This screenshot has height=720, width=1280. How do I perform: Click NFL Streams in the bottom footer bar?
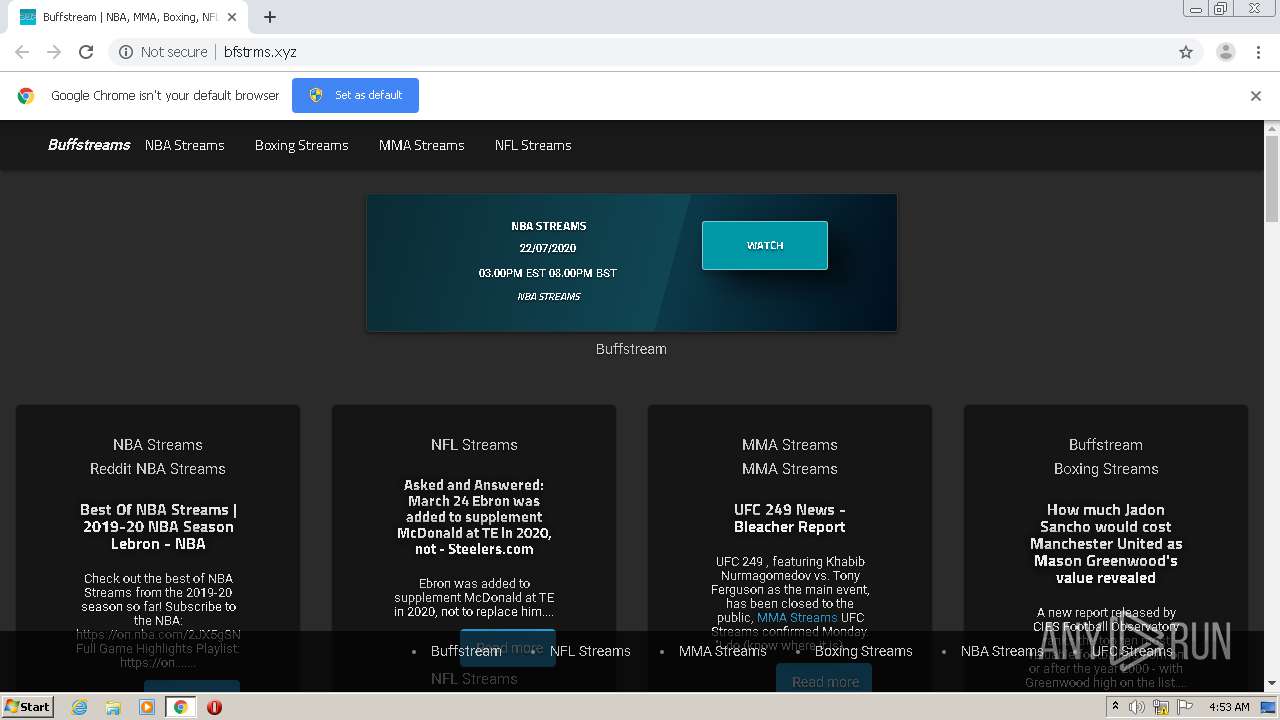[590, 651]
